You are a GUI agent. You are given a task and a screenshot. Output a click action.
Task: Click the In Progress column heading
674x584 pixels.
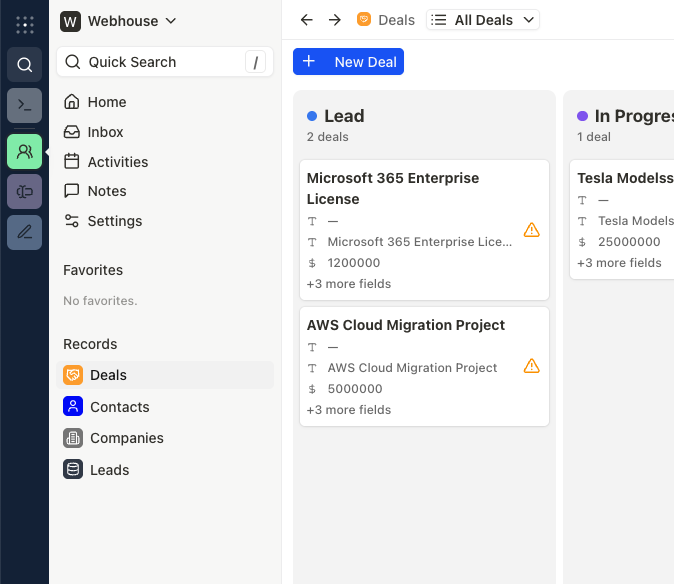click(x=634, y=116)
